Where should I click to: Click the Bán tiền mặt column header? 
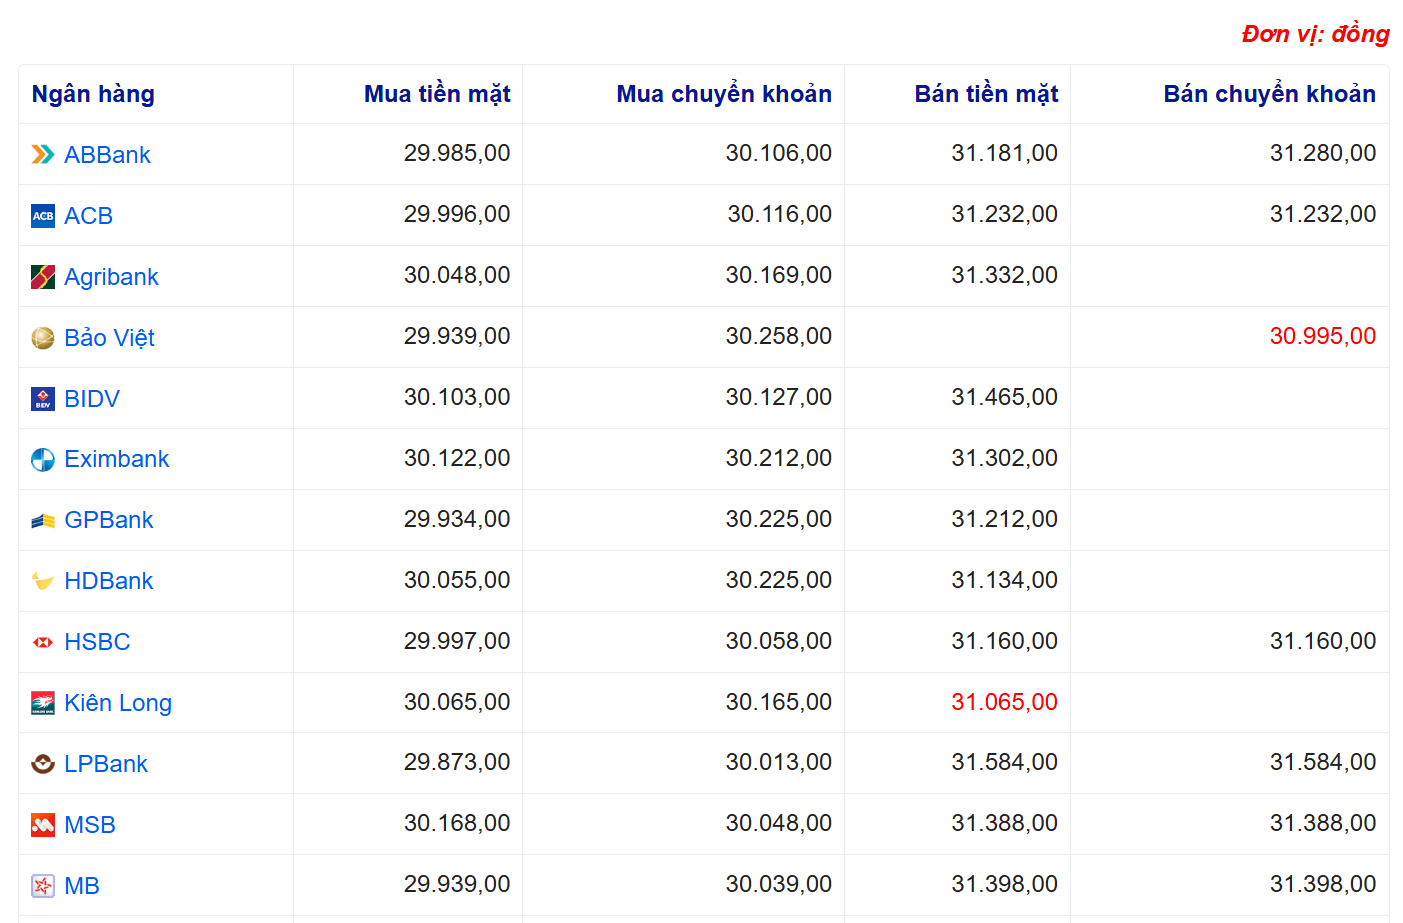pos(986,94)
